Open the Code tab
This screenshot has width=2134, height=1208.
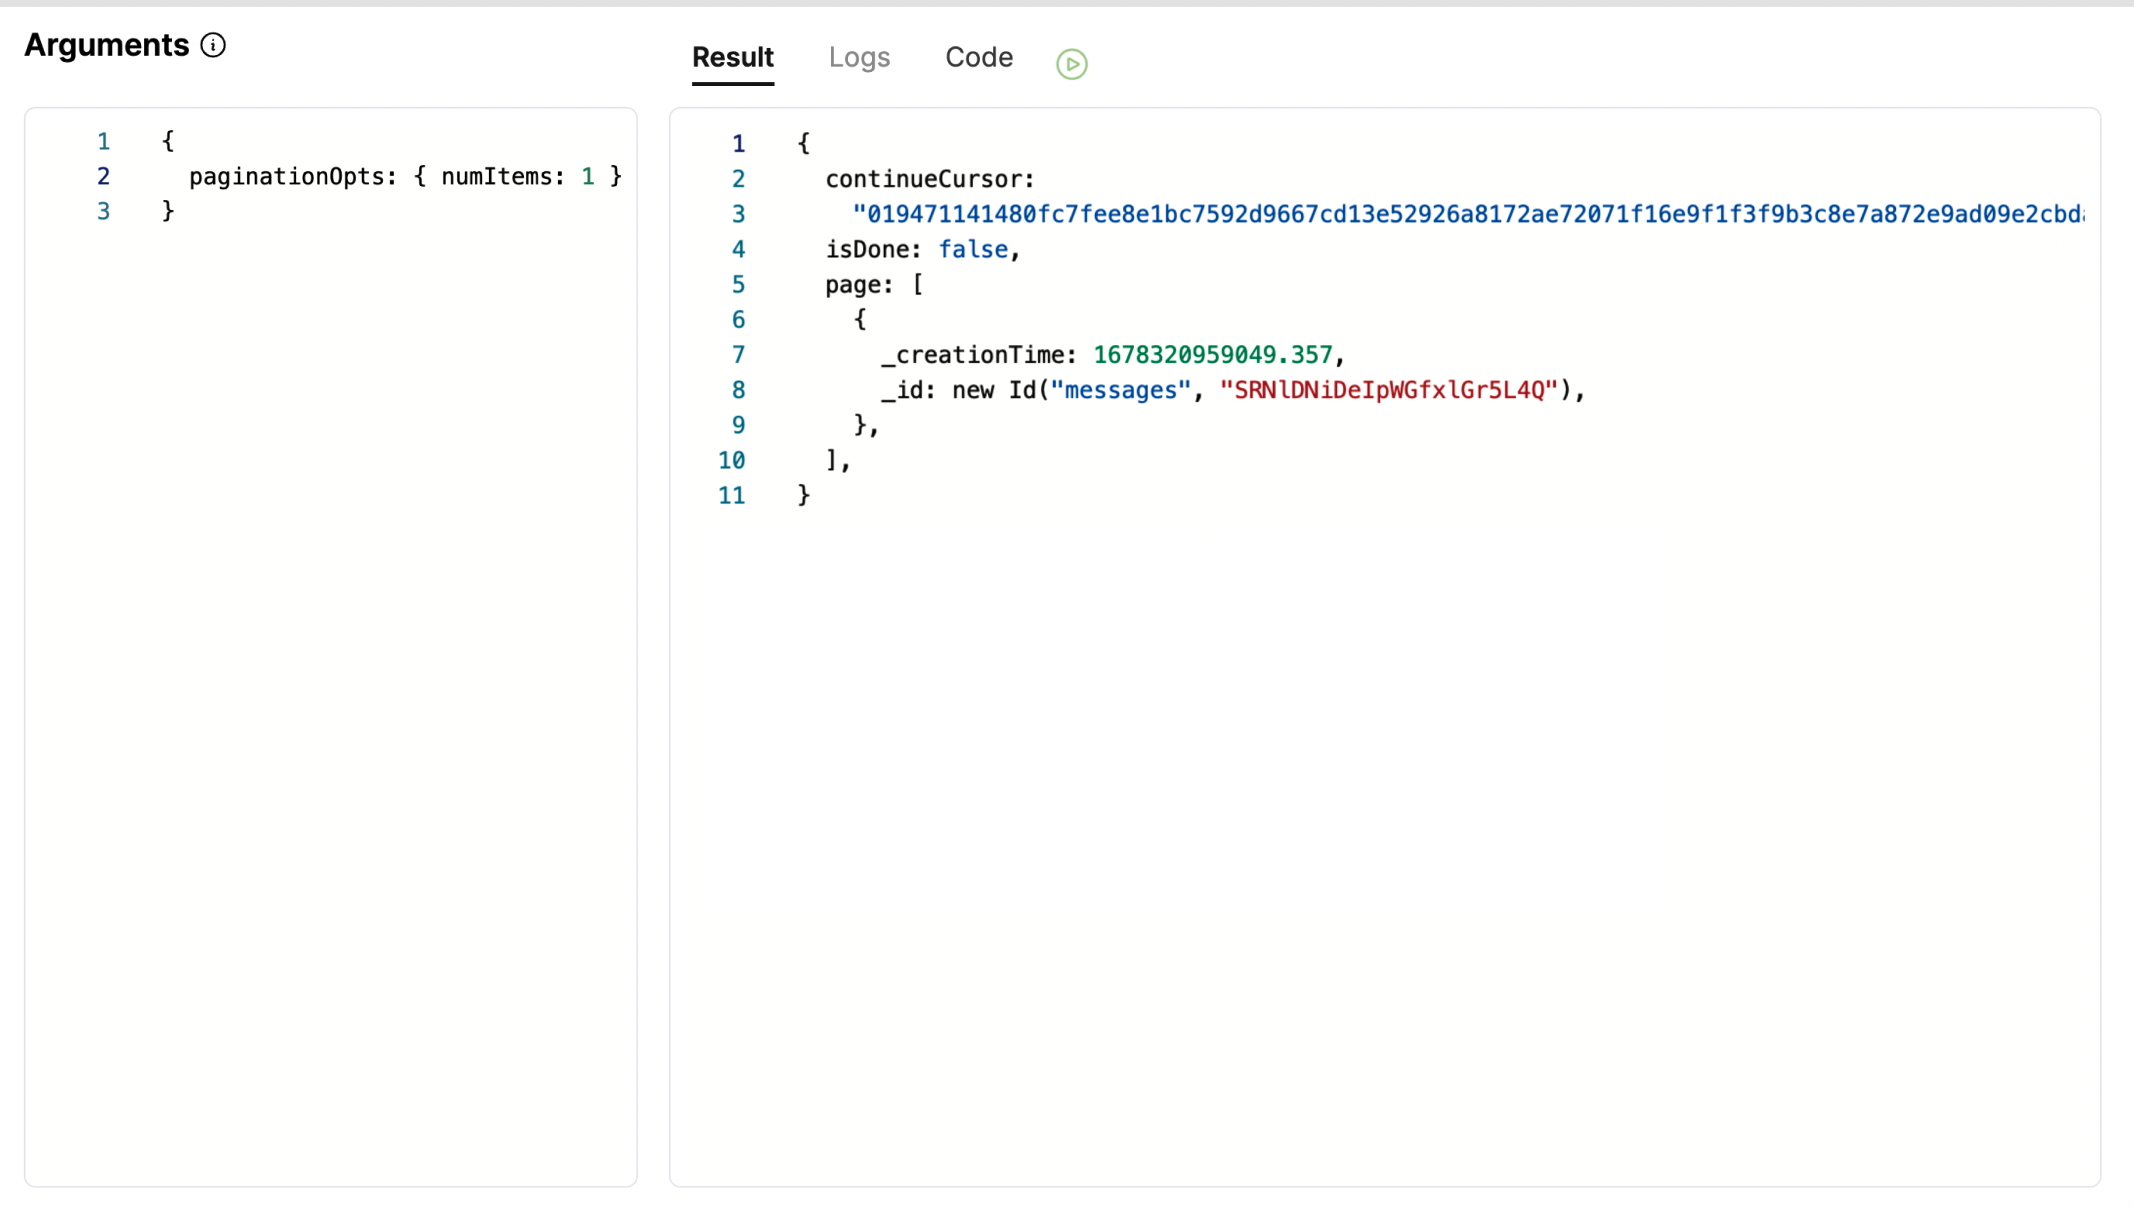tap(978, 58)
